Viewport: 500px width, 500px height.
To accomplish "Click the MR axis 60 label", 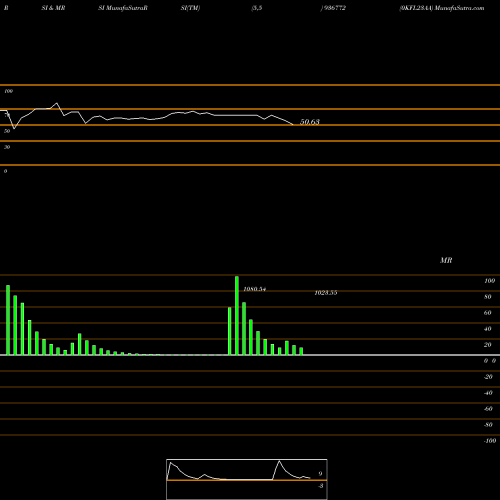I will point(487,313).
